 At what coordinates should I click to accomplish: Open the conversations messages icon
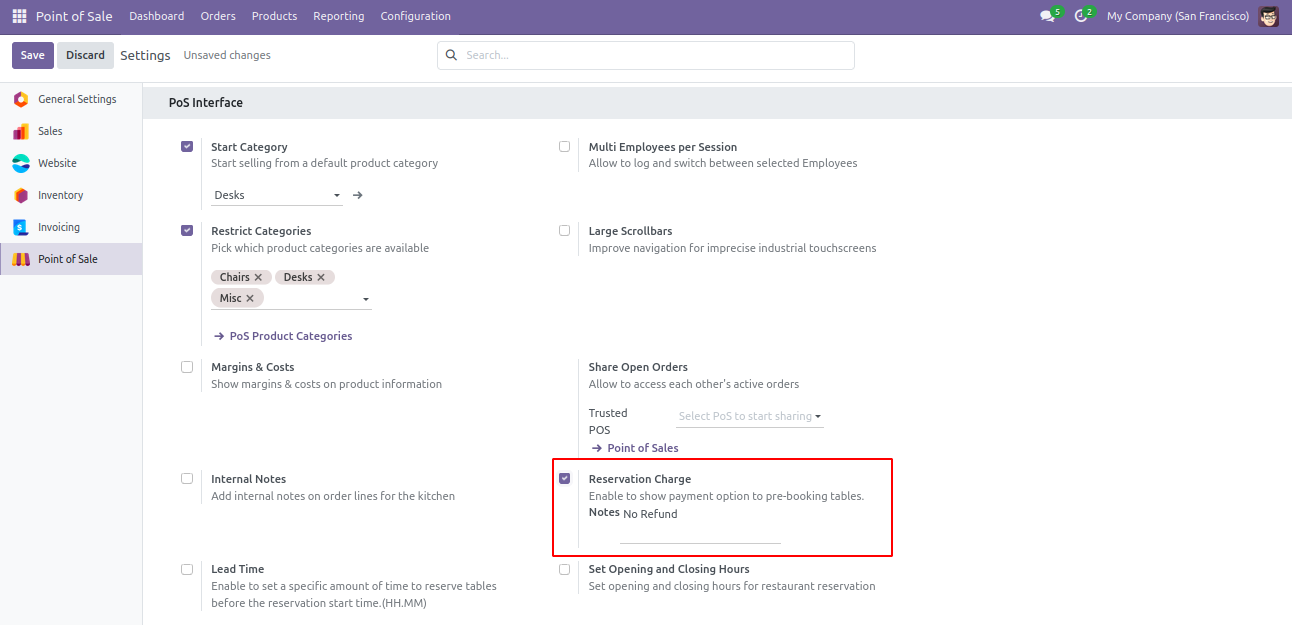(1046, 17)
